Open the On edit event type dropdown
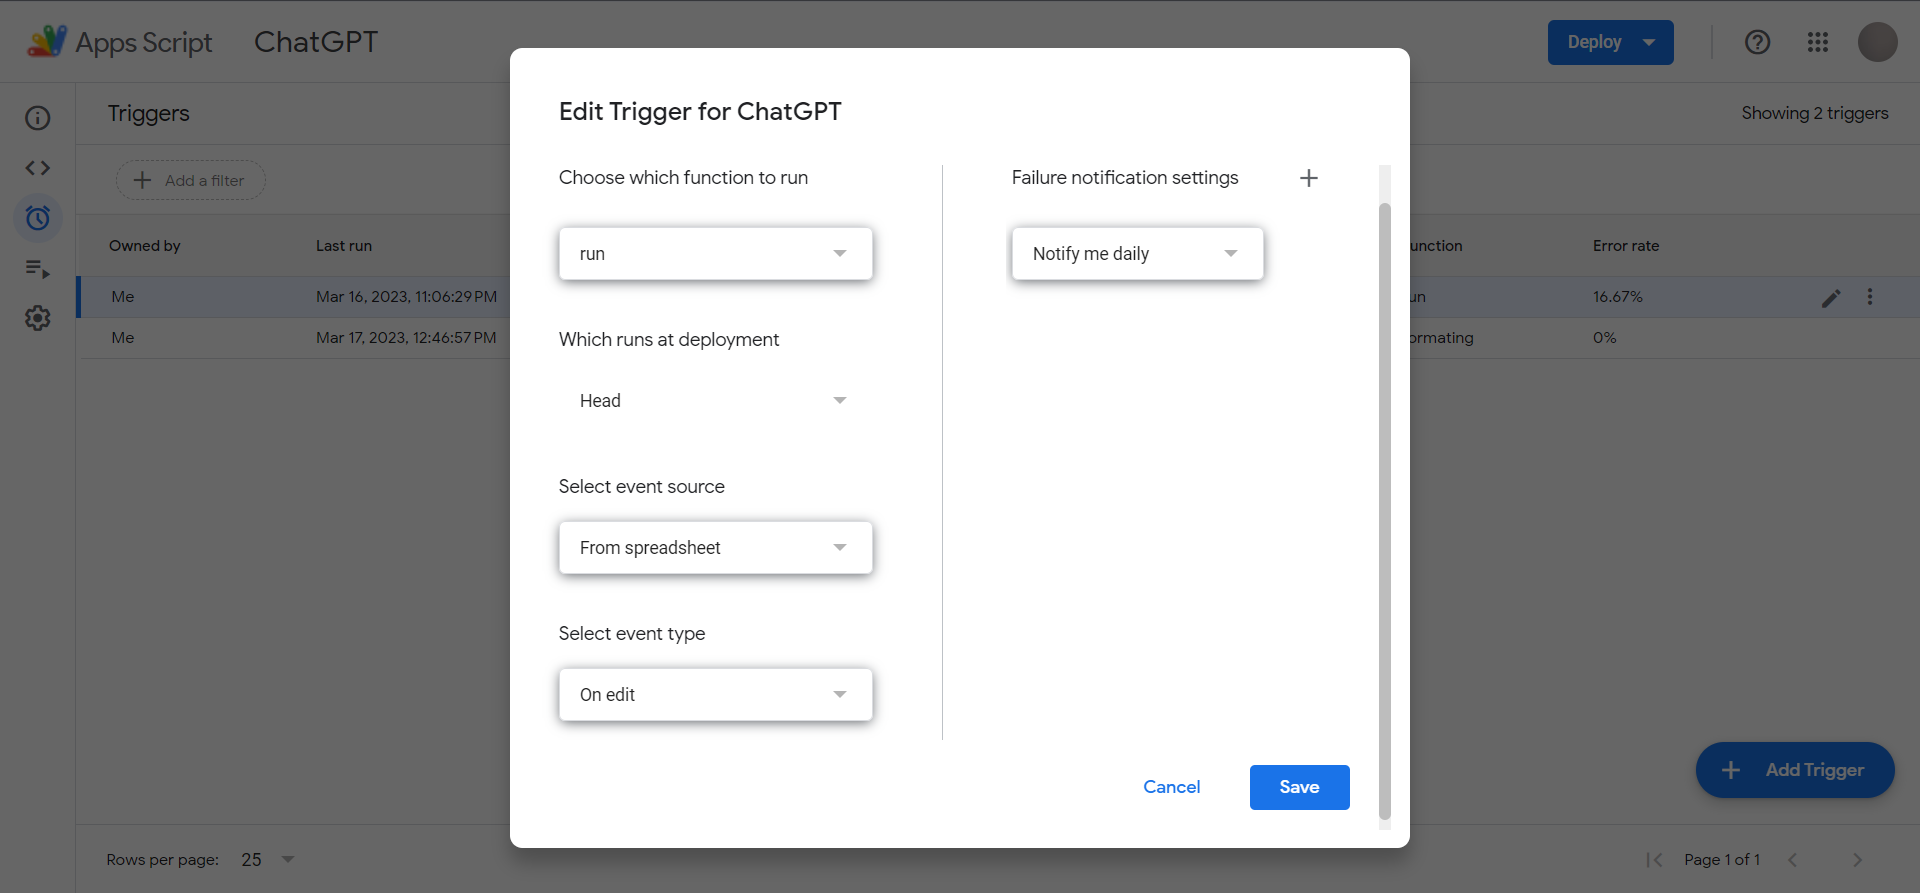 point(716,695)
